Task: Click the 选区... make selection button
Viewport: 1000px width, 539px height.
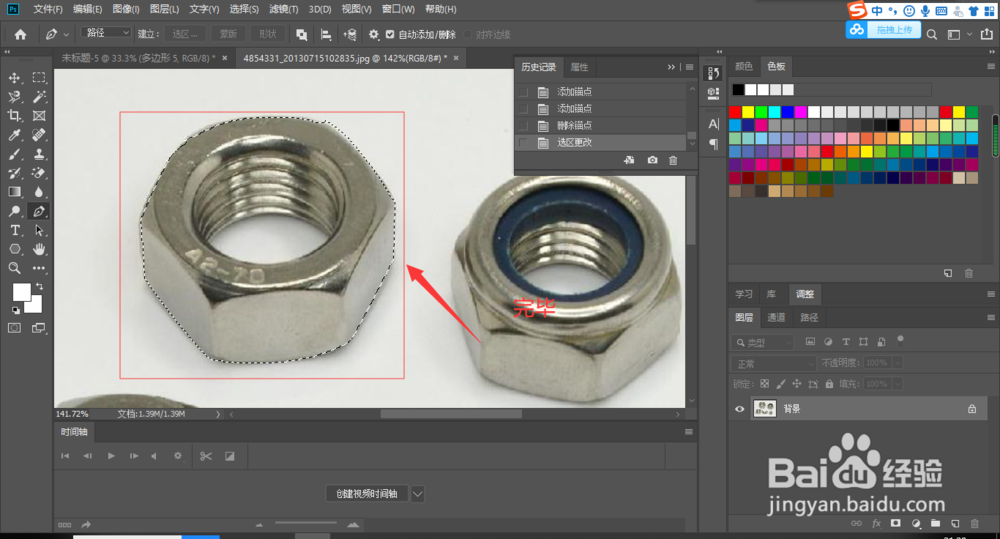Action: click(186, 34)
